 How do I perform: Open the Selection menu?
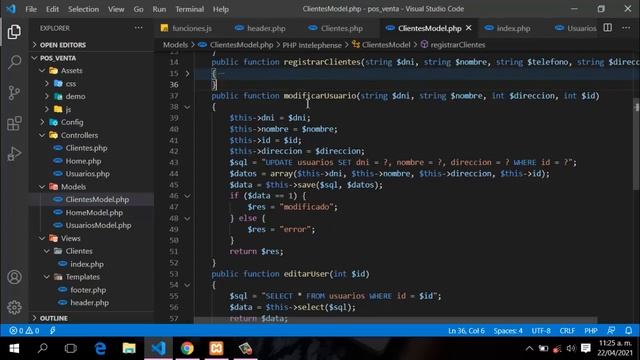pyautogui.click(x=83, y=9)
